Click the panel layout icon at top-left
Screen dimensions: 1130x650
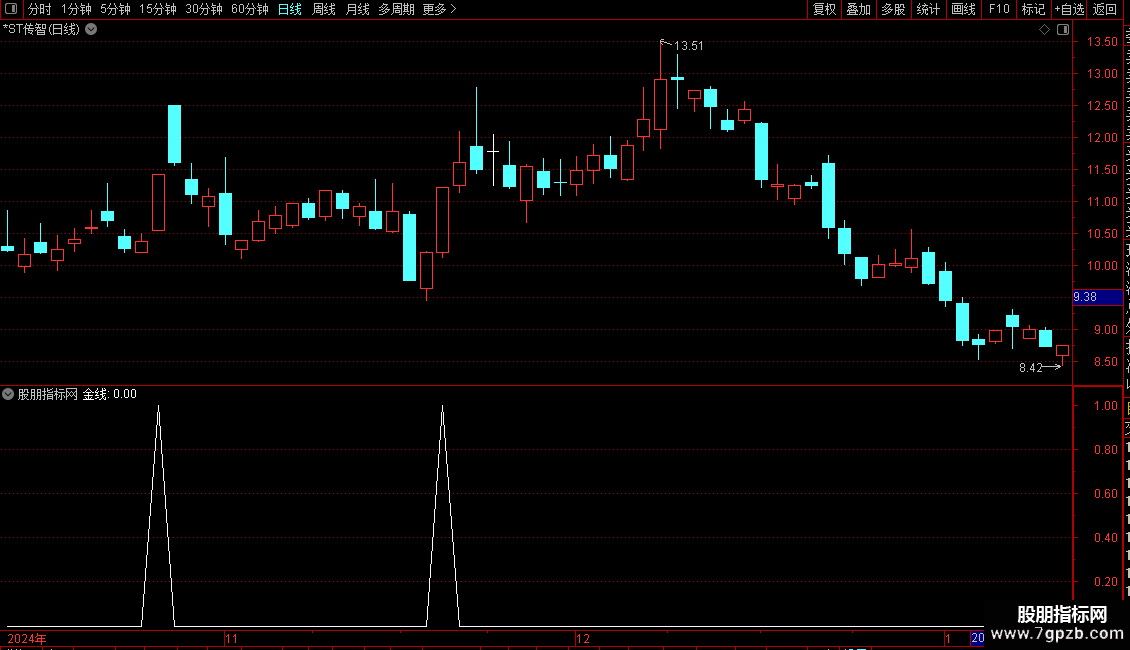point(11,9)
